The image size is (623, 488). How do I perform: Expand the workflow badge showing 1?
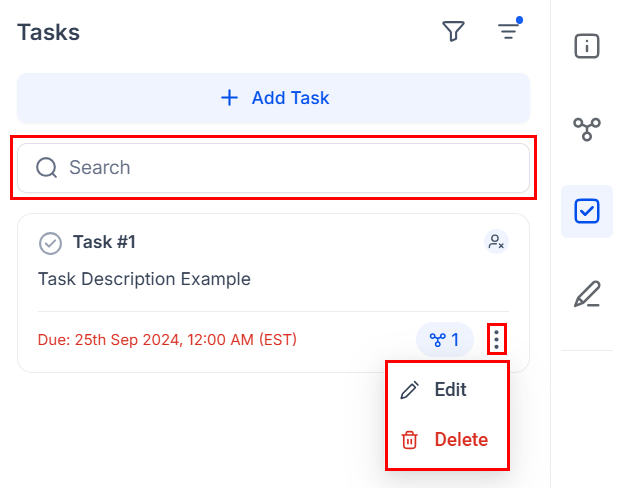pyautogui.click(x=445, y=340)
